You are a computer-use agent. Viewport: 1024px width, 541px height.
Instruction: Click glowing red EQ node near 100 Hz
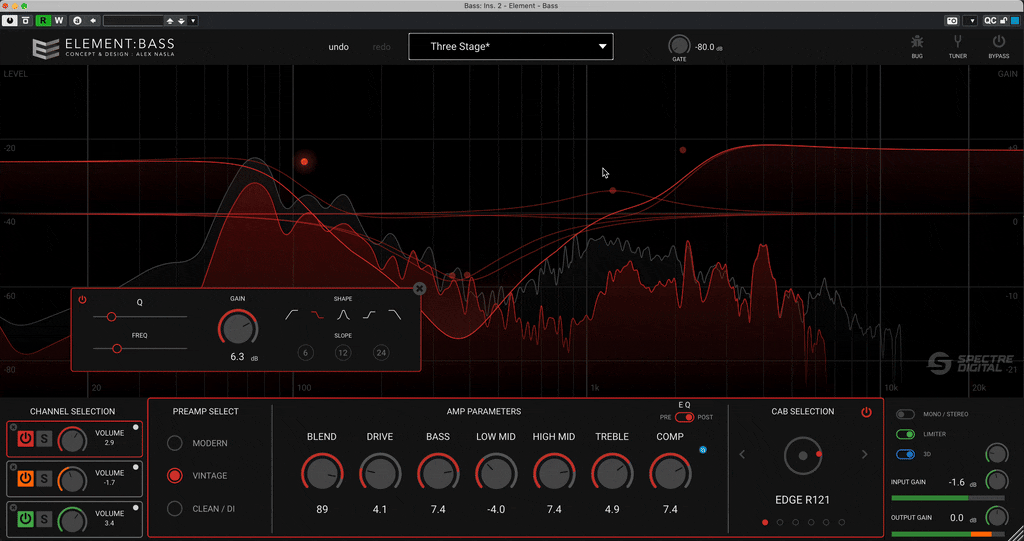tap(304, 161)
